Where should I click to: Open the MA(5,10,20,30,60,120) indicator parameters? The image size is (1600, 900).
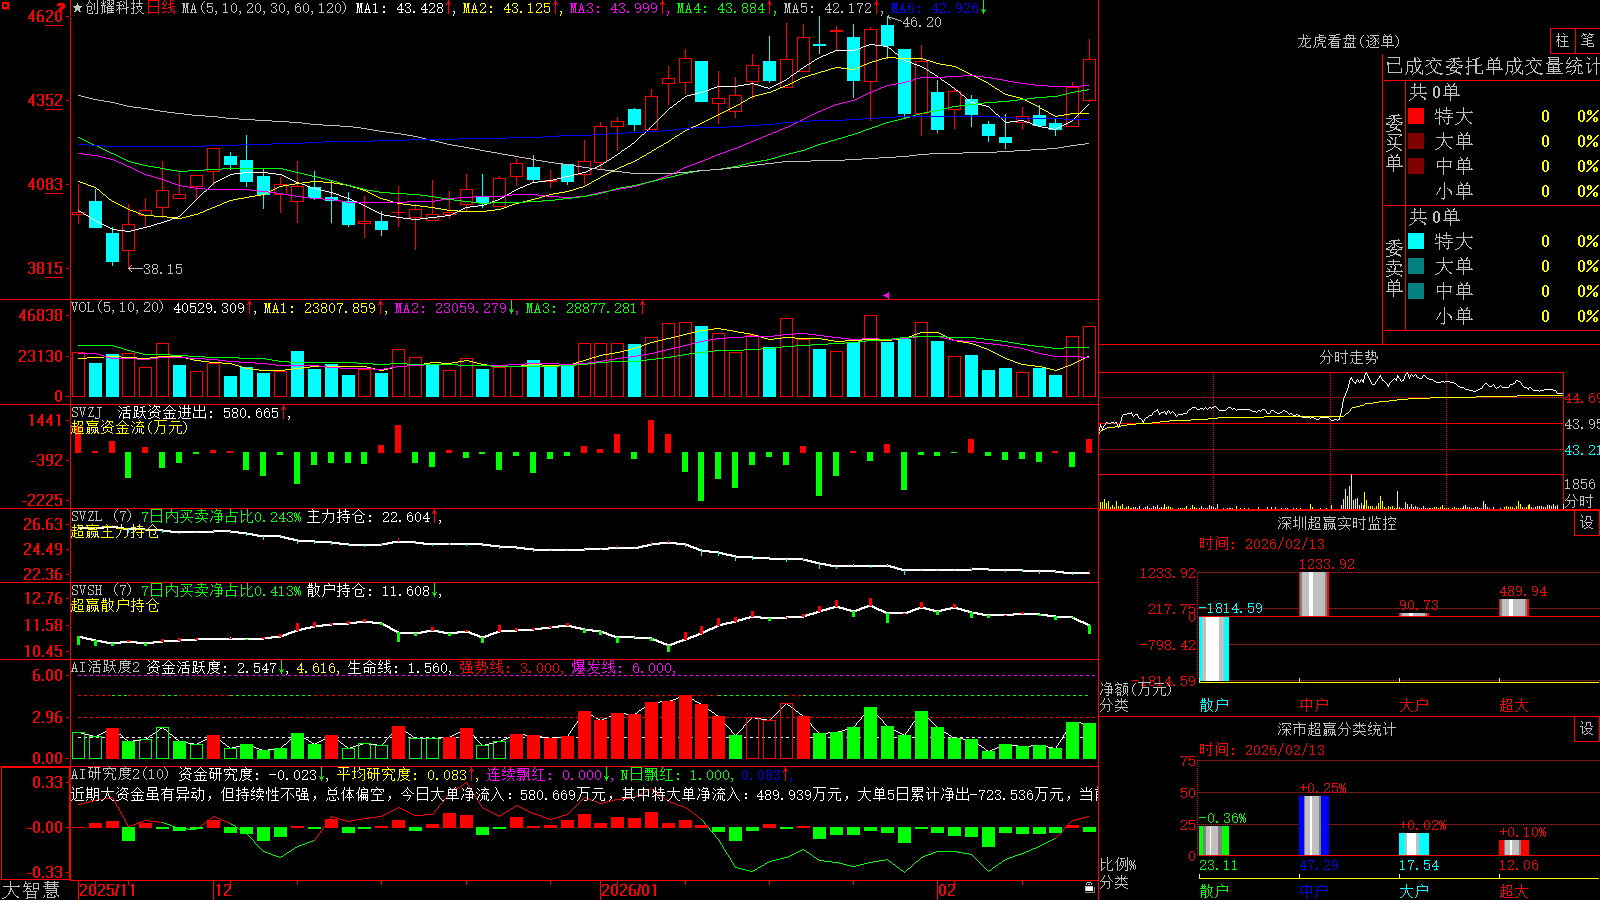point(264,8)
